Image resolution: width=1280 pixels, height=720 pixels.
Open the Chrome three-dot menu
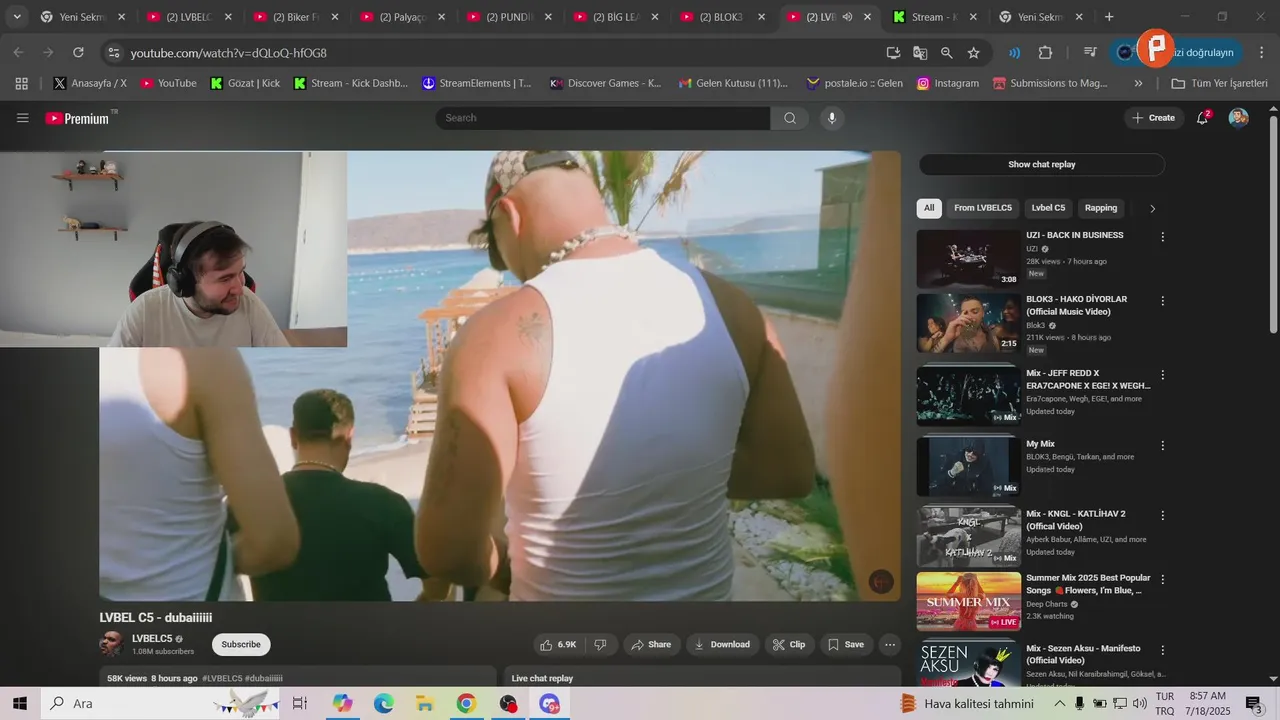(1261, 52)
